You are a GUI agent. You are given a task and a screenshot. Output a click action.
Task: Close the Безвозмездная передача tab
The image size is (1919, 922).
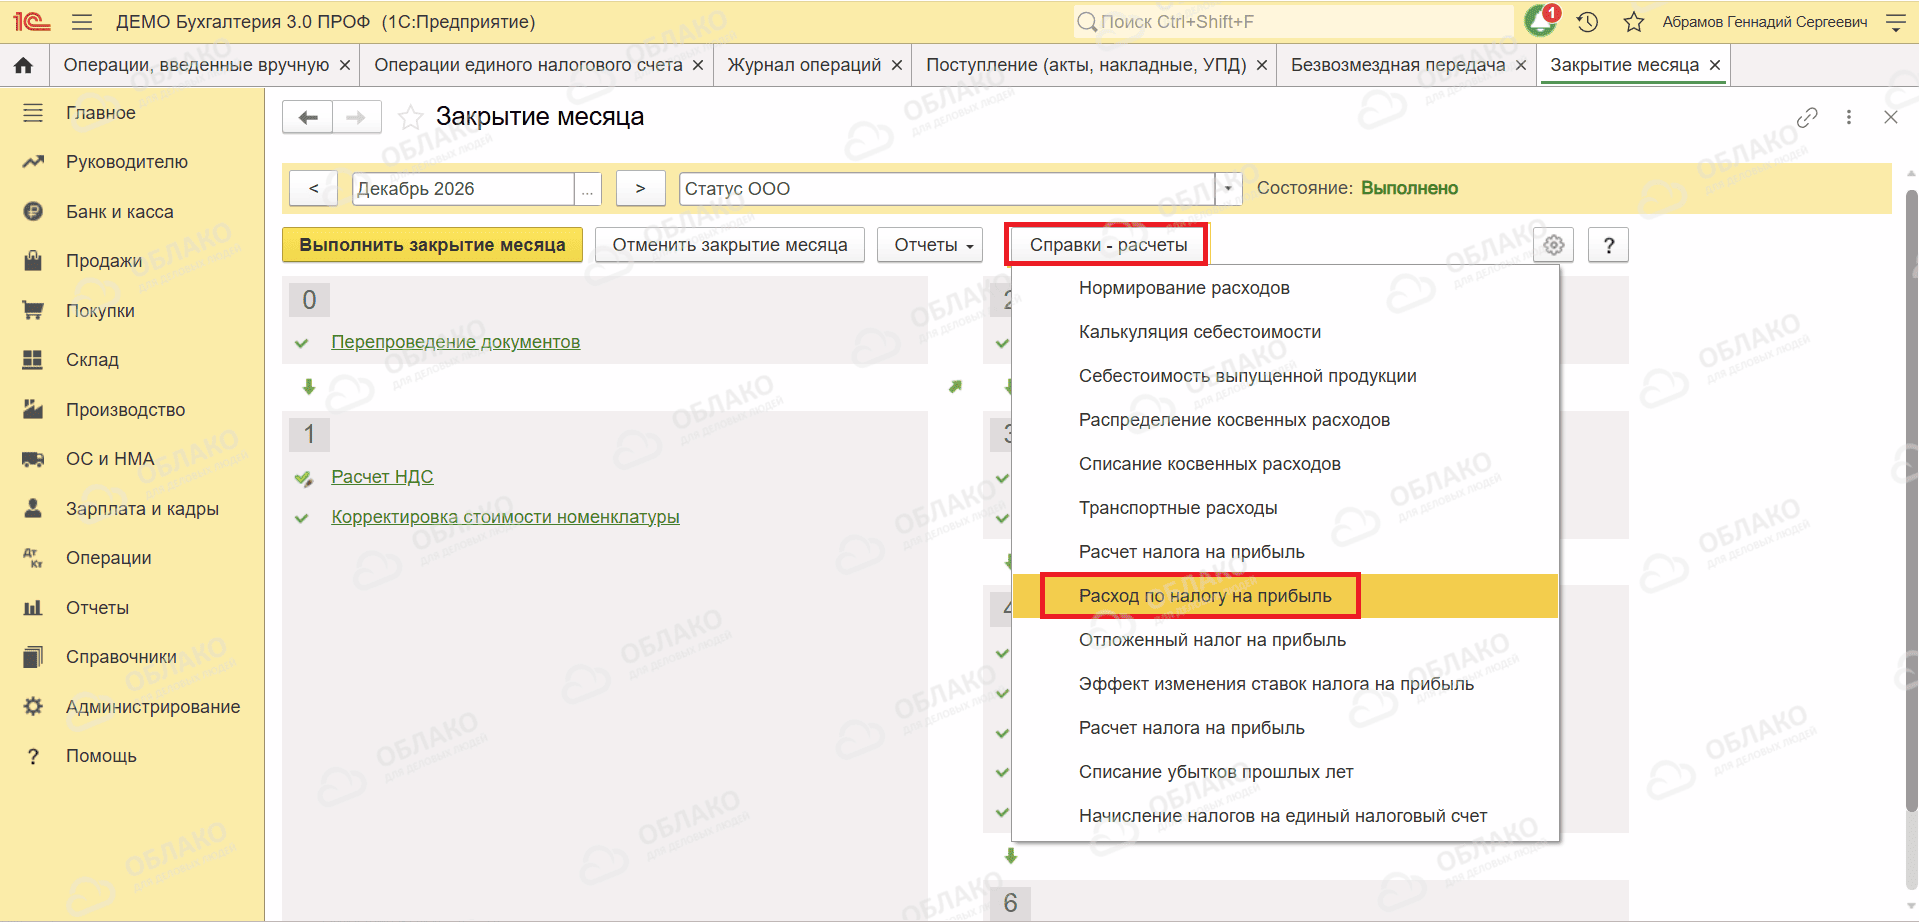click(x=1521, y=65)
